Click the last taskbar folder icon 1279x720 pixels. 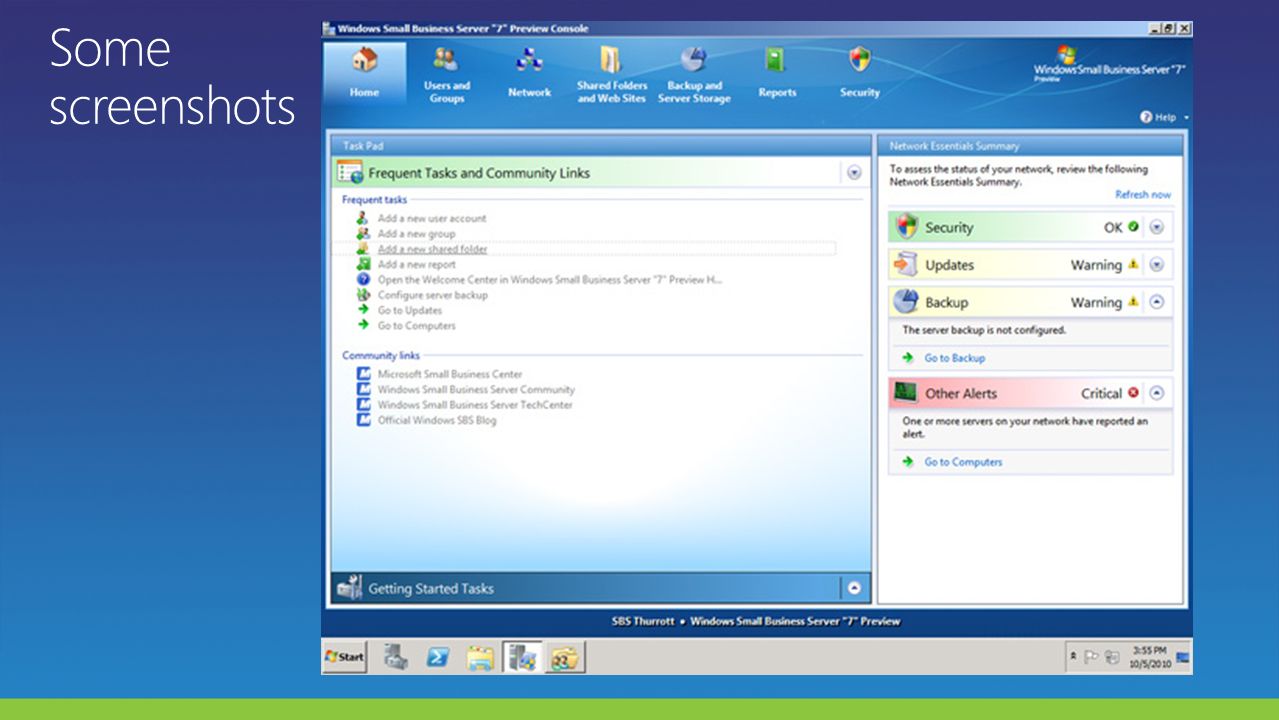coord(565,657)
